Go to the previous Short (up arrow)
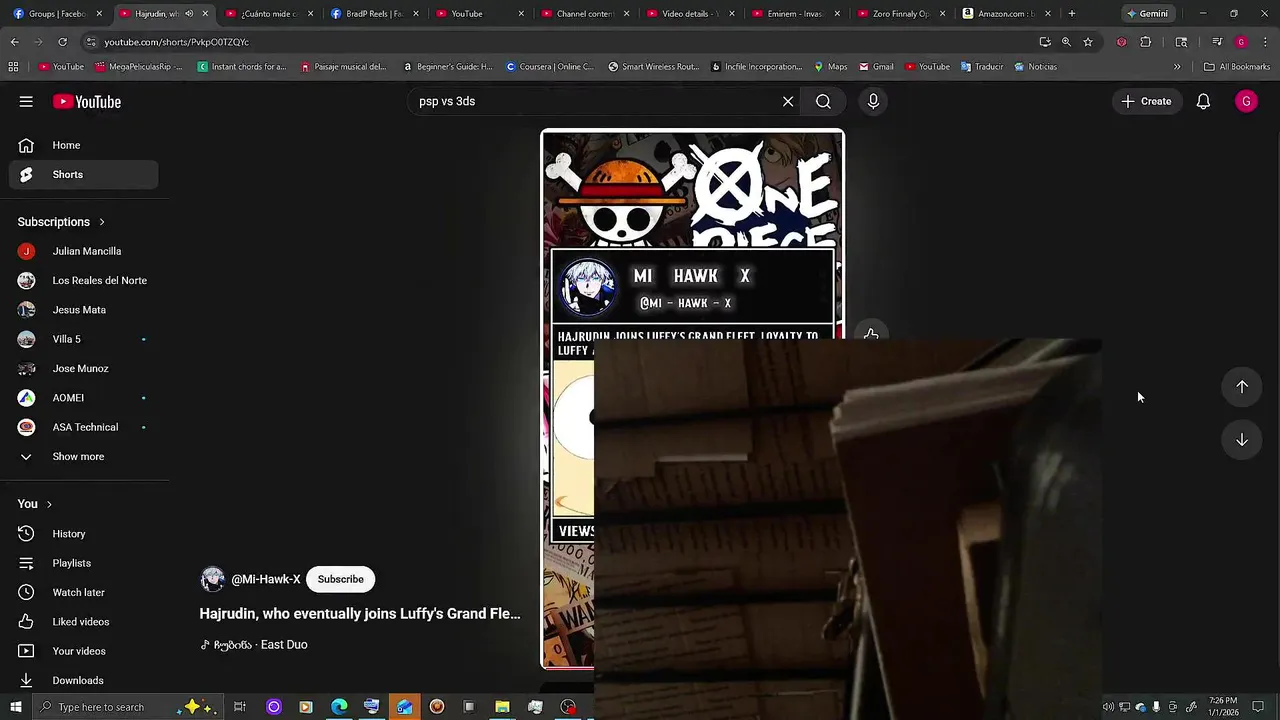This screenshot has height=720, width=1280. pos(1241,387)
